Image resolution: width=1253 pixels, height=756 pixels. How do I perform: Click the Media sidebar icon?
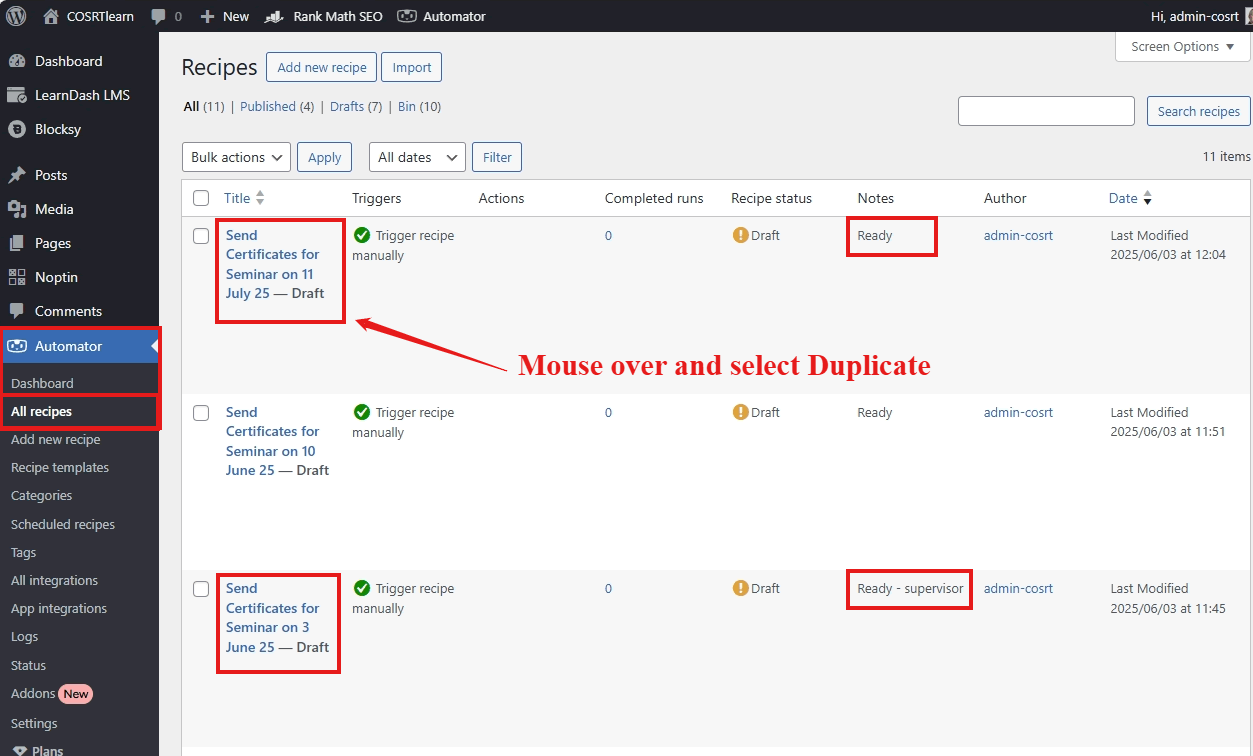(x=17, y=209)
